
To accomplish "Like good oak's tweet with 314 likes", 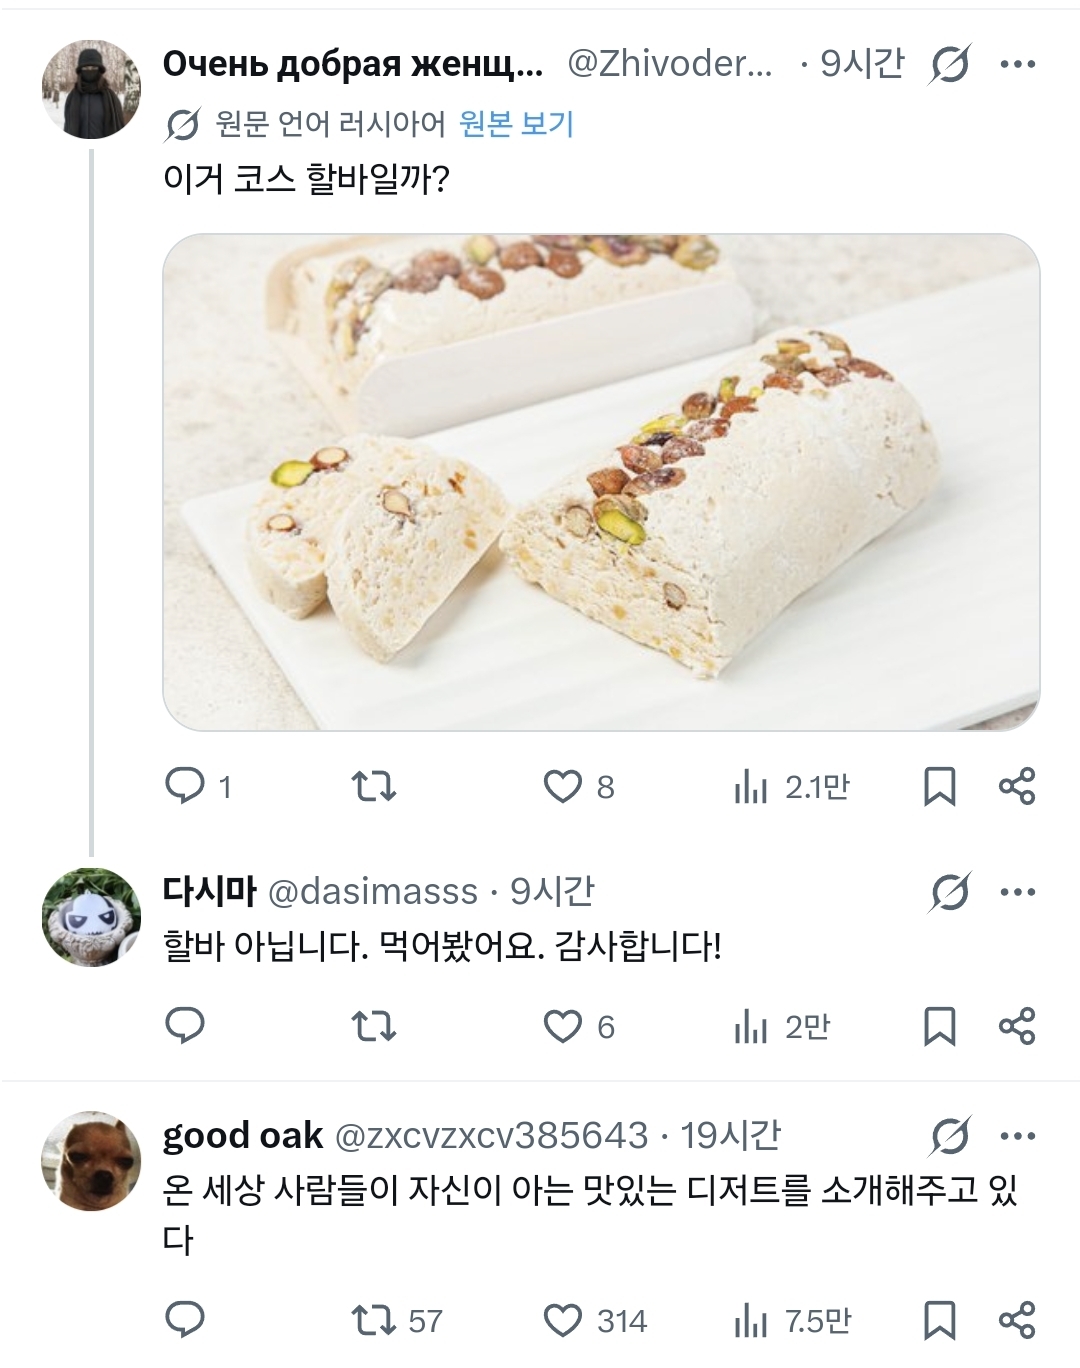I will 563,1321.
